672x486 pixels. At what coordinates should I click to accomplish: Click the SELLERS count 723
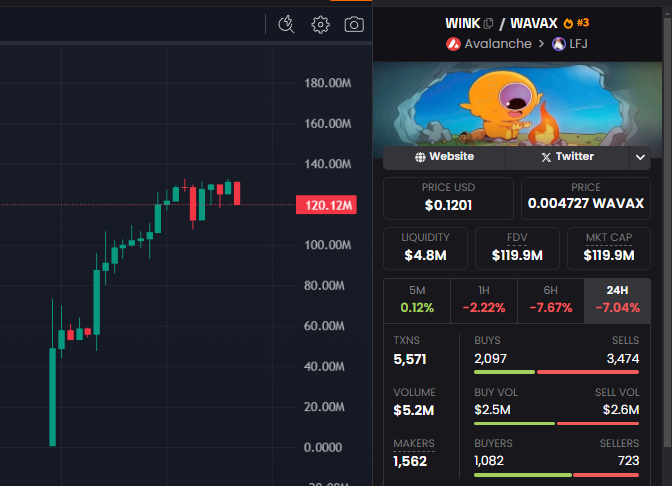coord(628,461)
